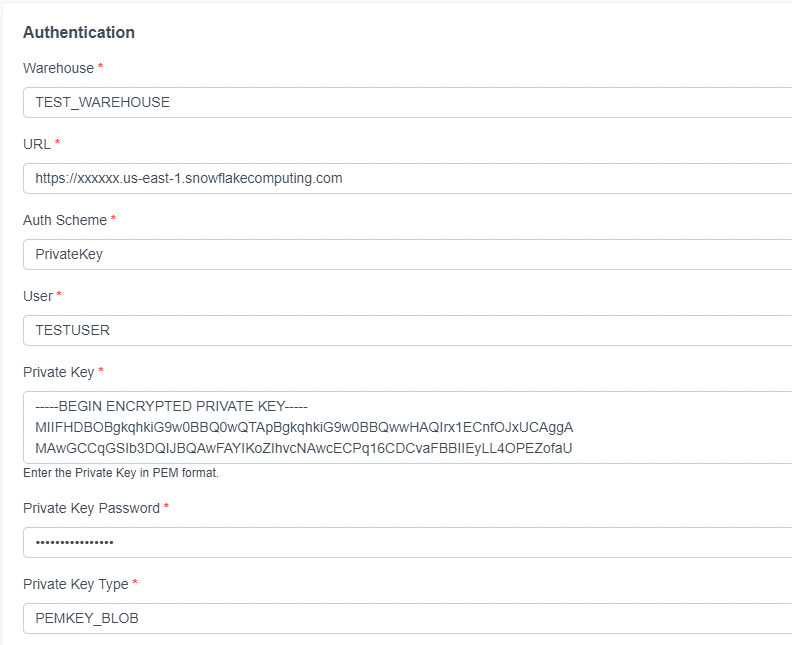Screen dimensions: 792x645
Task: Click the Authentication section heading
Action: [x=79, y=32]
